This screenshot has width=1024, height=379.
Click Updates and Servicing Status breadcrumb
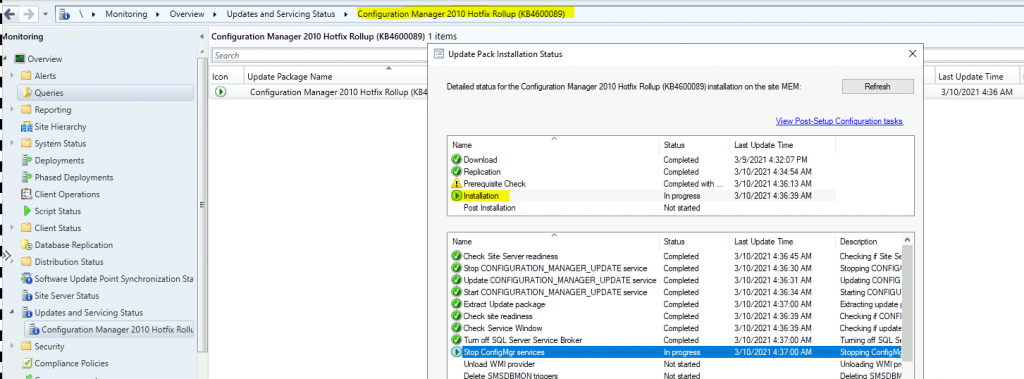tap(281, 14)
